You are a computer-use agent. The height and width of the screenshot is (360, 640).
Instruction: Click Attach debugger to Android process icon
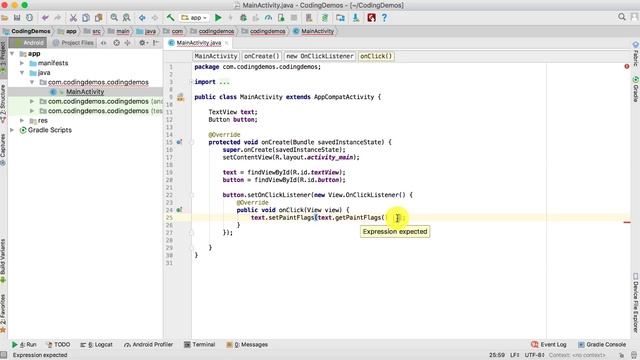tap(281, 18)
